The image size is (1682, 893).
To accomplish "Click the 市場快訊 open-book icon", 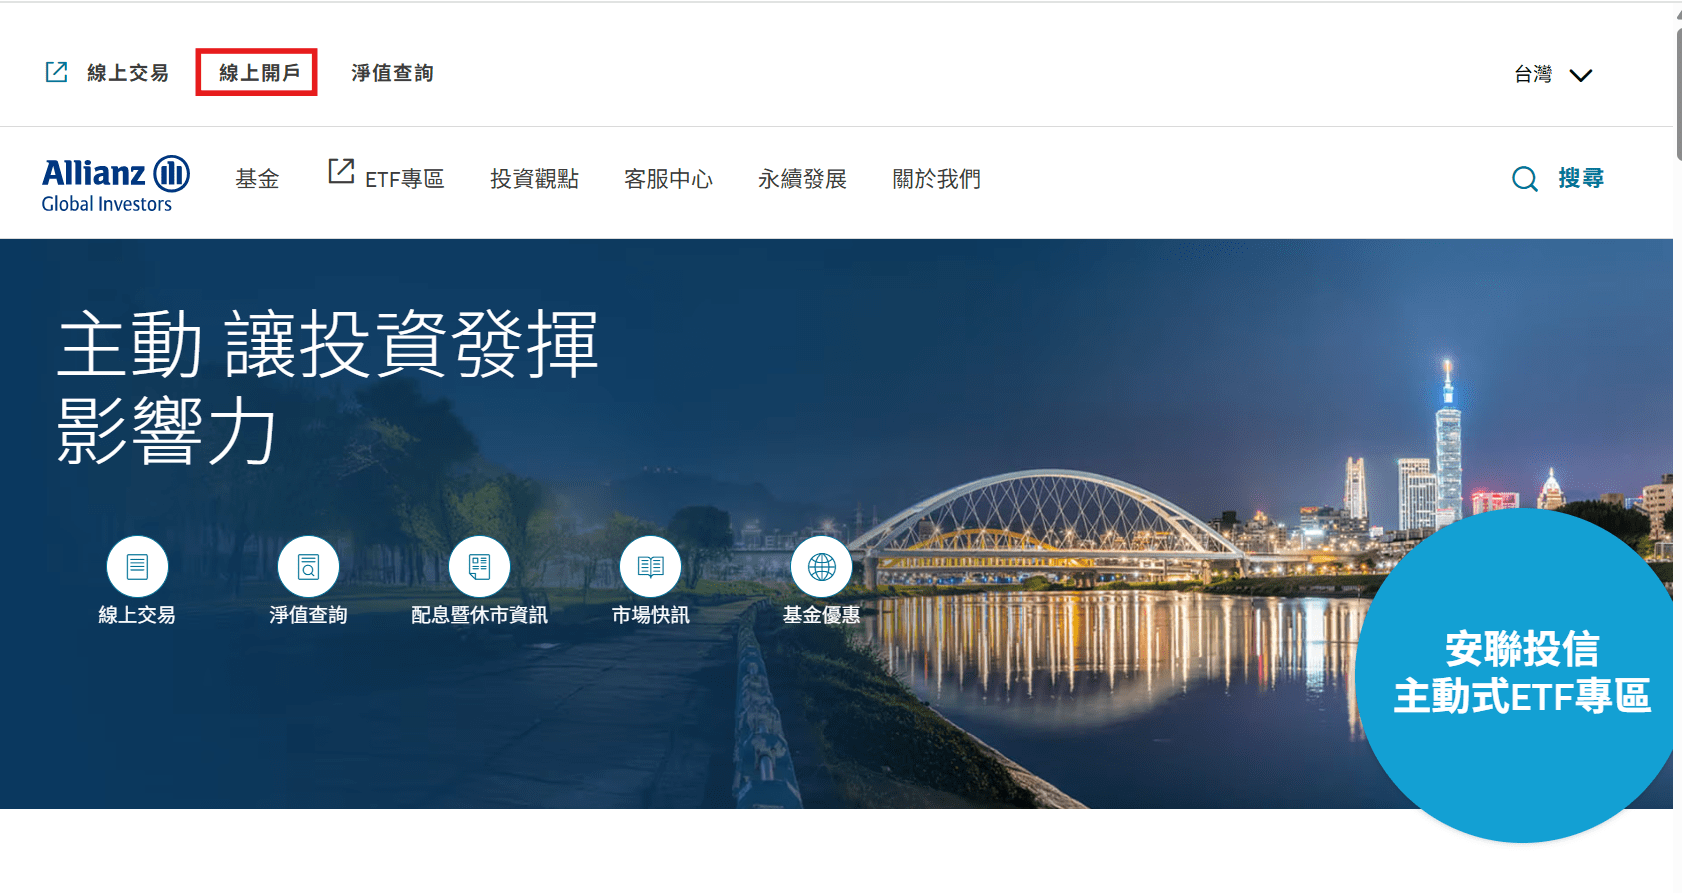I will (650, 567).
